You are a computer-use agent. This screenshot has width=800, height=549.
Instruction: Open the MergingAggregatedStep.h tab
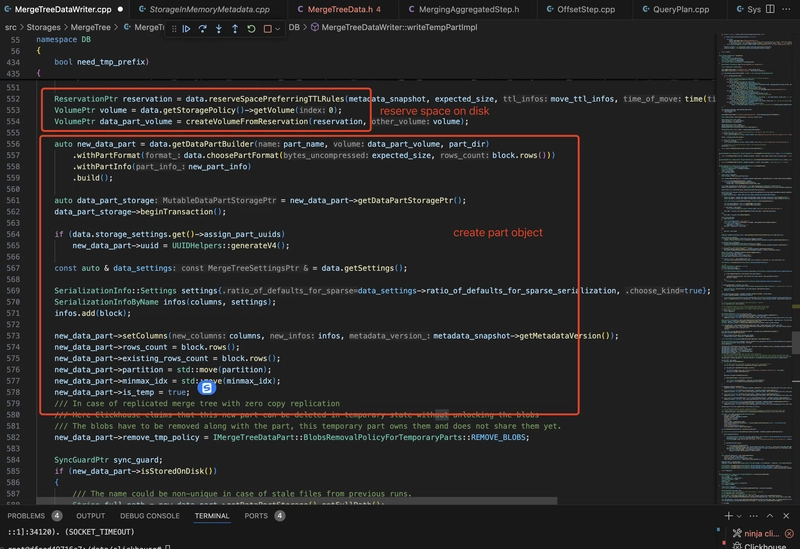pyautogui.click(x=468, y=9)
